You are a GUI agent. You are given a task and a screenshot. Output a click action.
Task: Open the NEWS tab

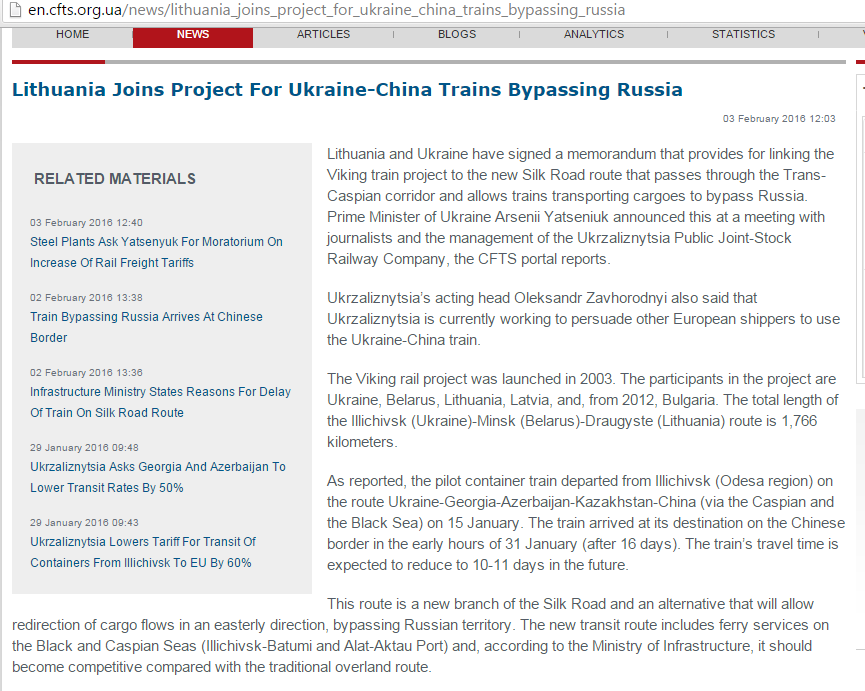coord(193,37)
